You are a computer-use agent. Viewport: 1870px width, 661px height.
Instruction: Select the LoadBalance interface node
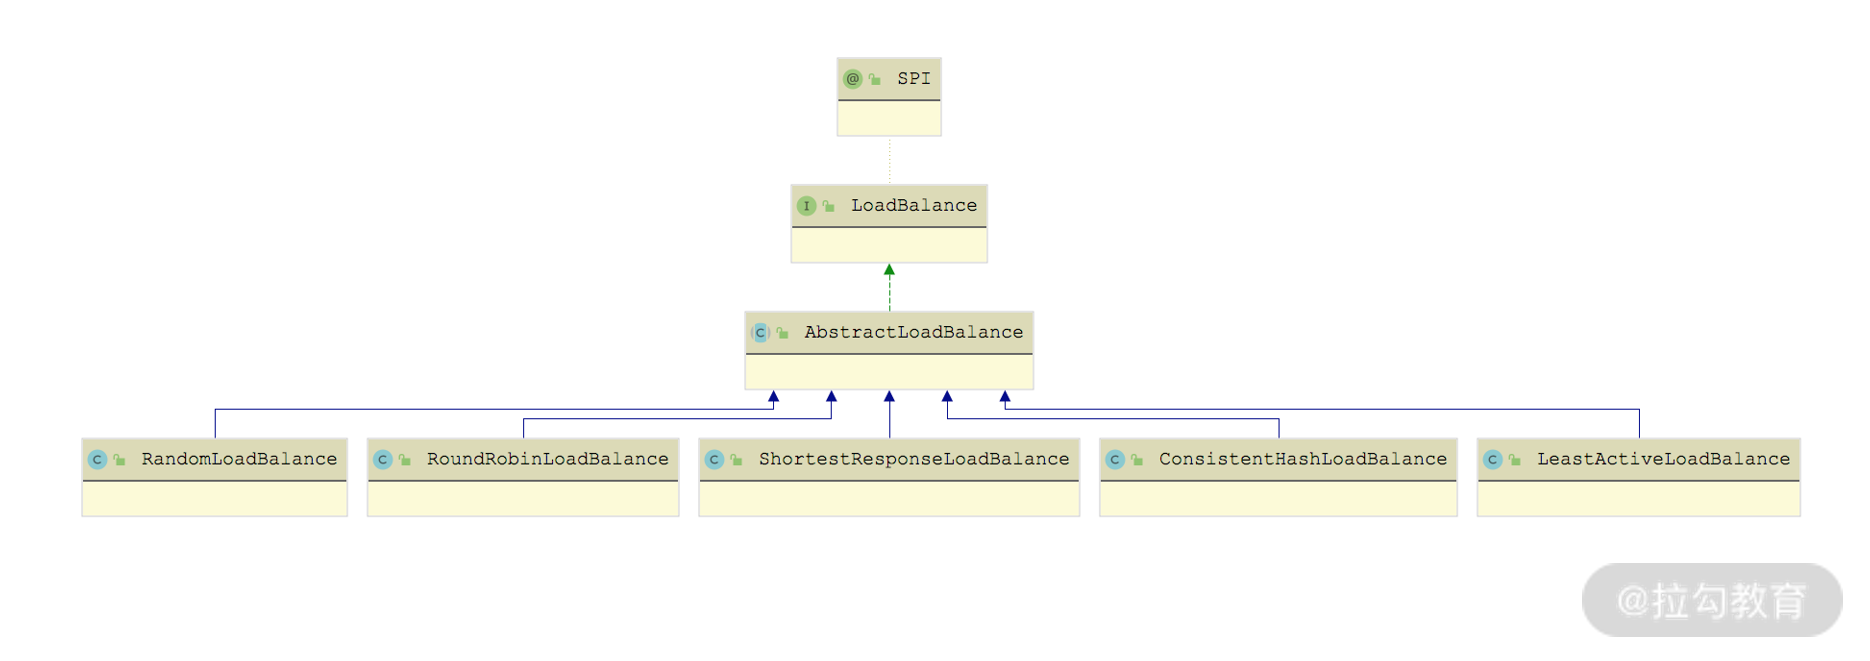point(913,206)
